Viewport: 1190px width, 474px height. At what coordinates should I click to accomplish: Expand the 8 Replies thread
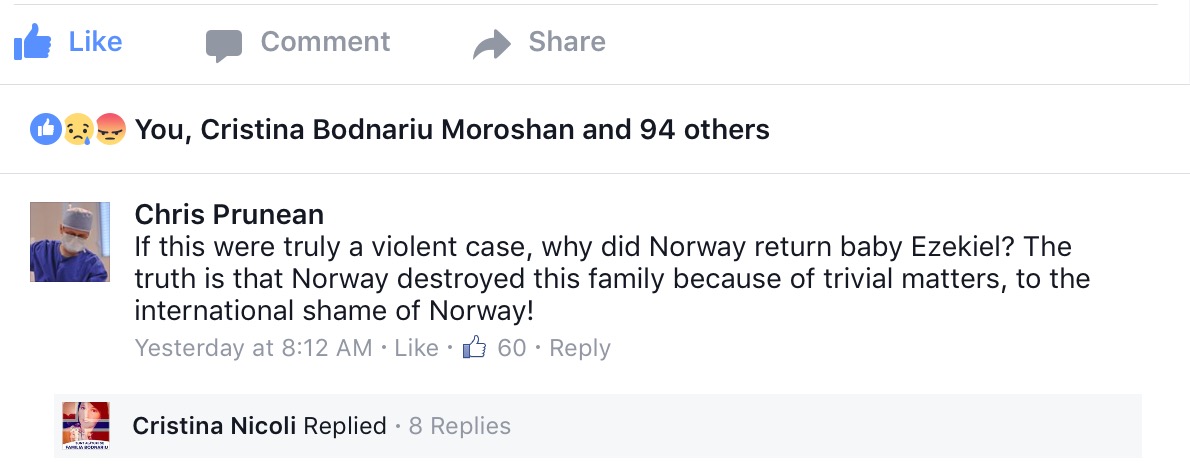pos(459,426)
